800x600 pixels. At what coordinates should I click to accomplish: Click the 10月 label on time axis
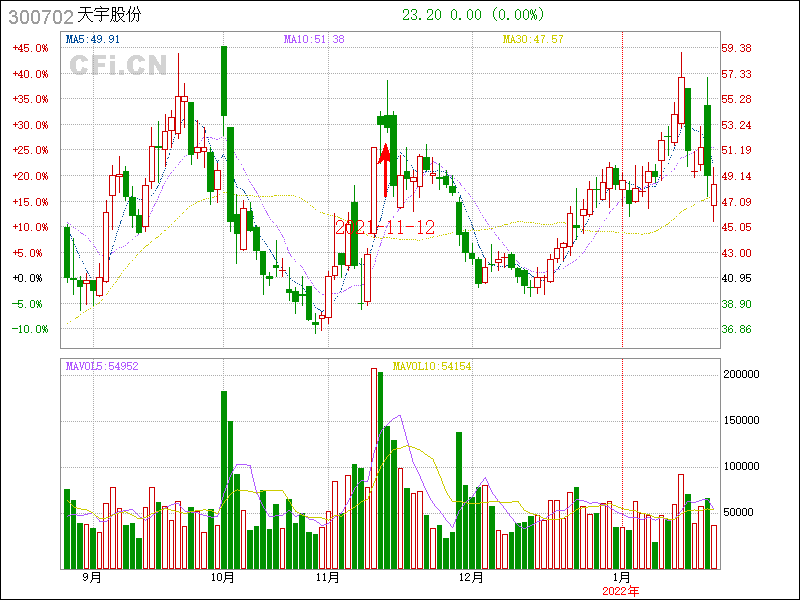coord(222,578)
